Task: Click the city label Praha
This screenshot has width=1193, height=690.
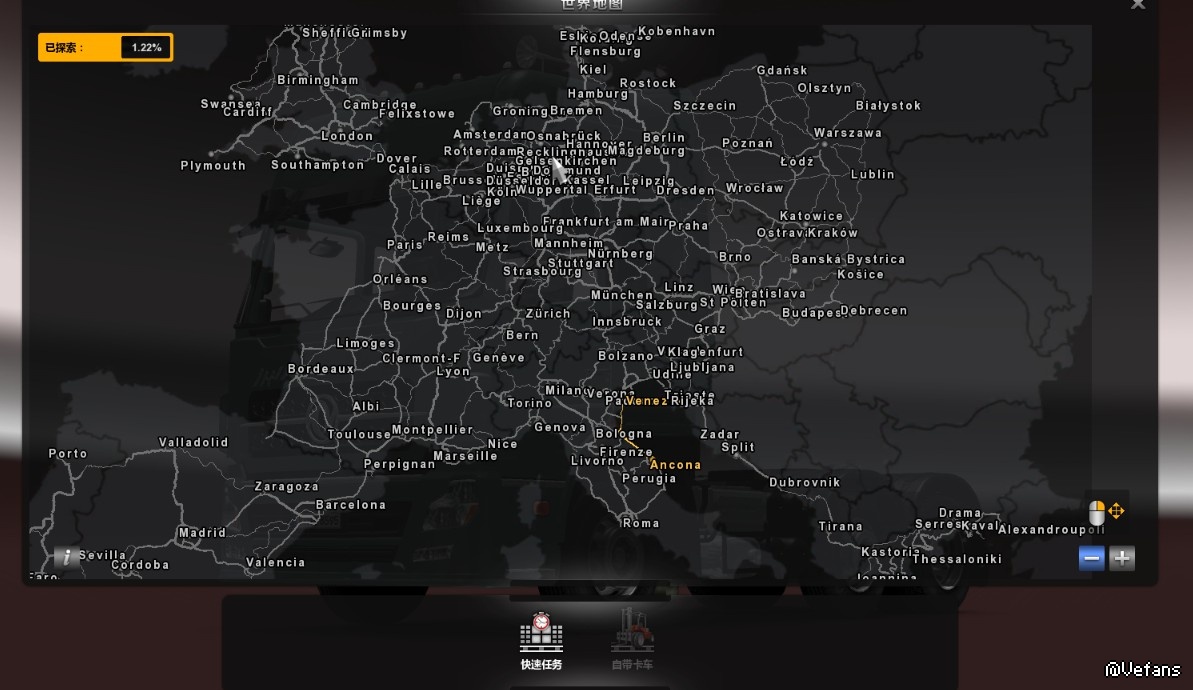Action: [x=689, y=225]
